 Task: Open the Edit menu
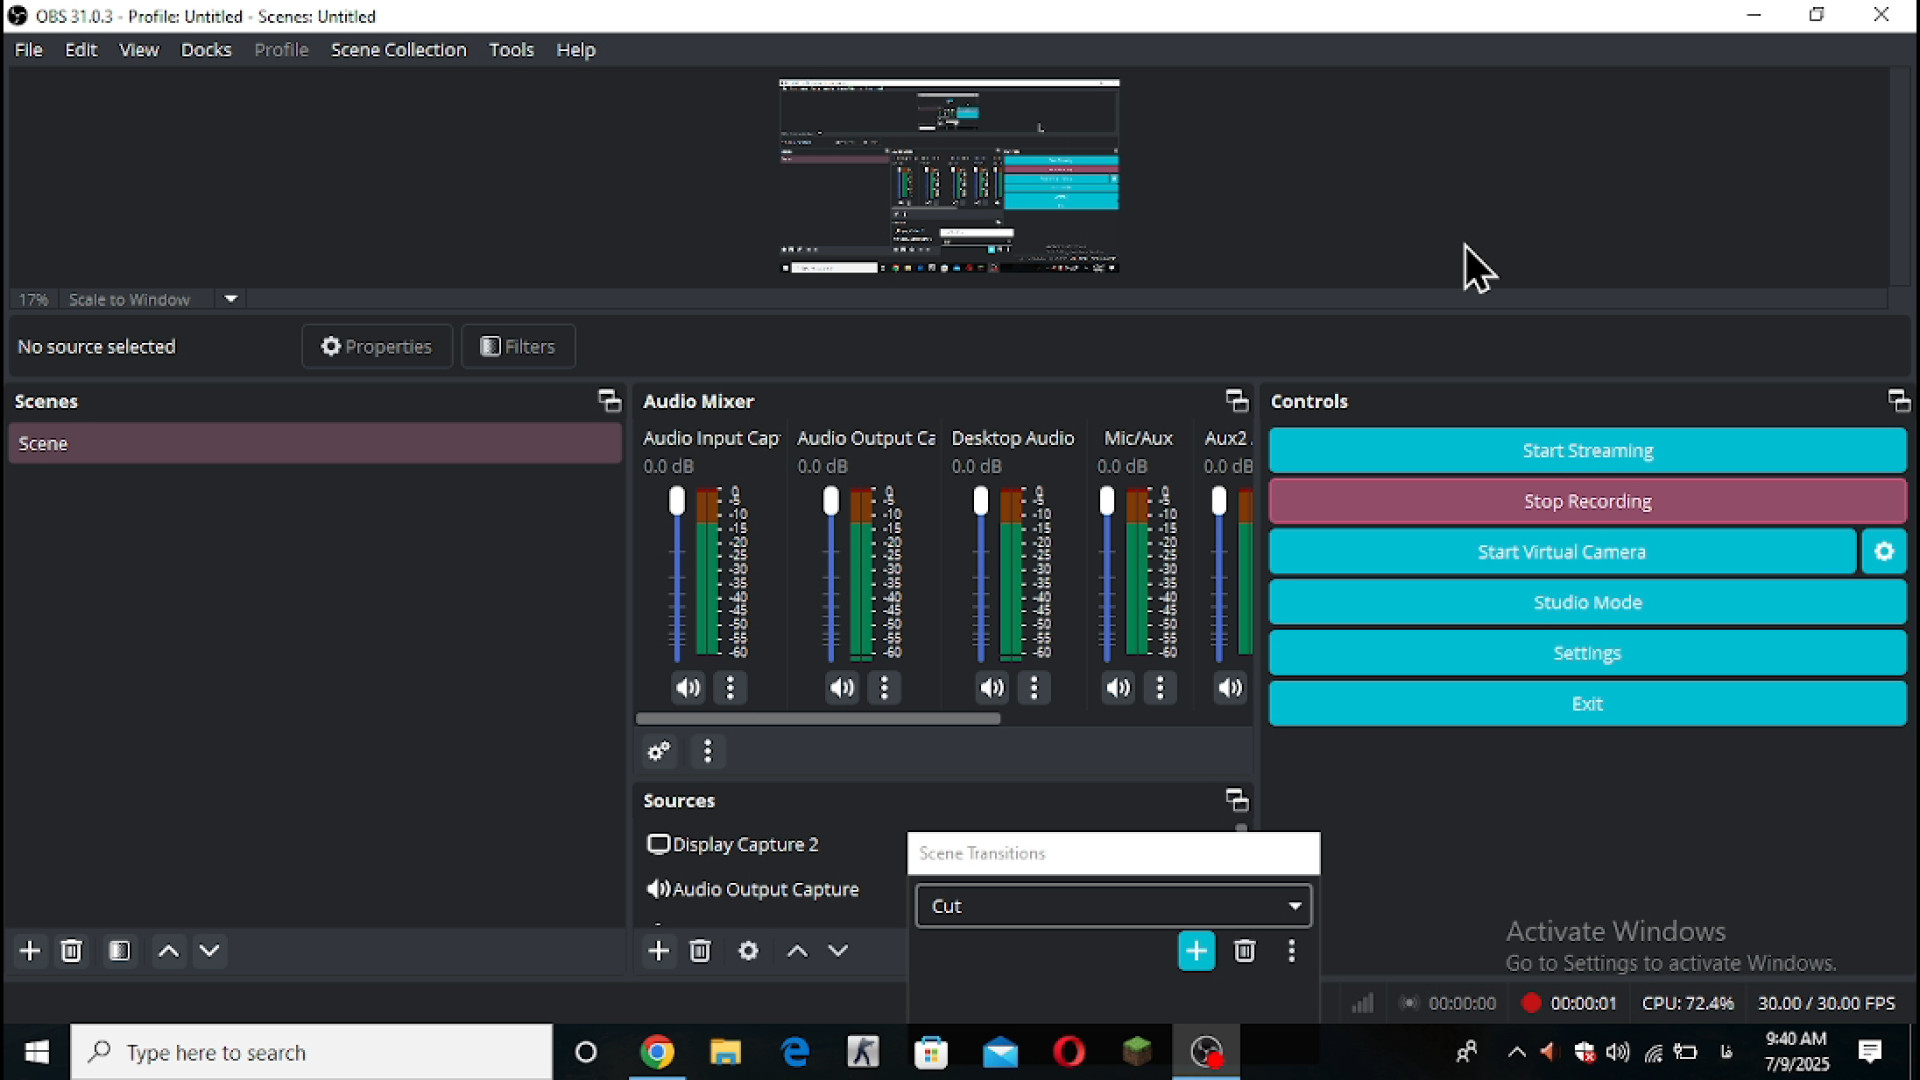[x=81, y=49]
